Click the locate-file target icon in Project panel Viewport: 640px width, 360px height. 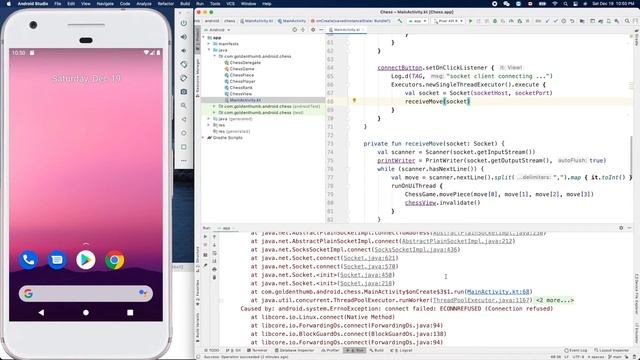(x=294, y=30)
